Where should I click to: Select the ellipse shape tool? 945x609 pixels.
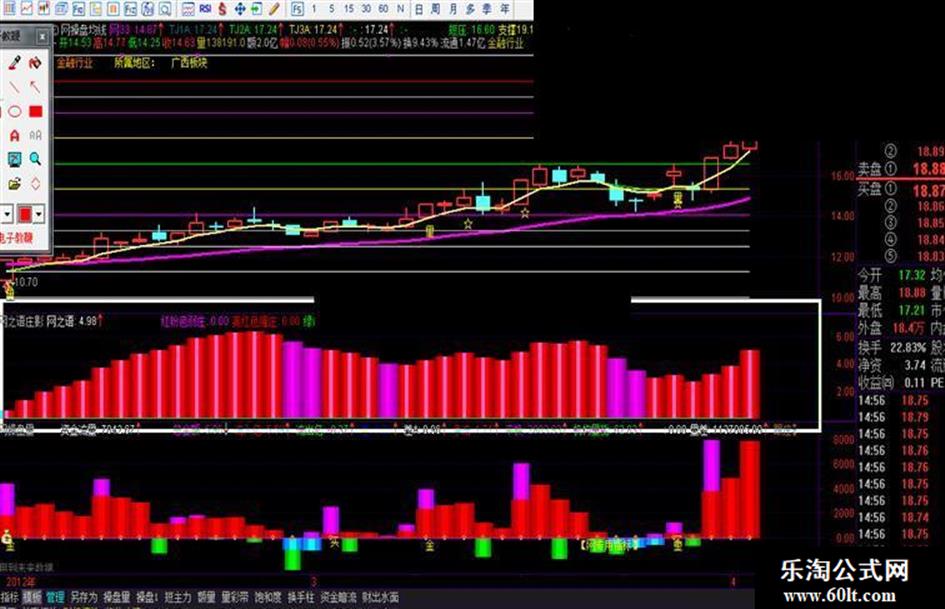tap(14, 112)
